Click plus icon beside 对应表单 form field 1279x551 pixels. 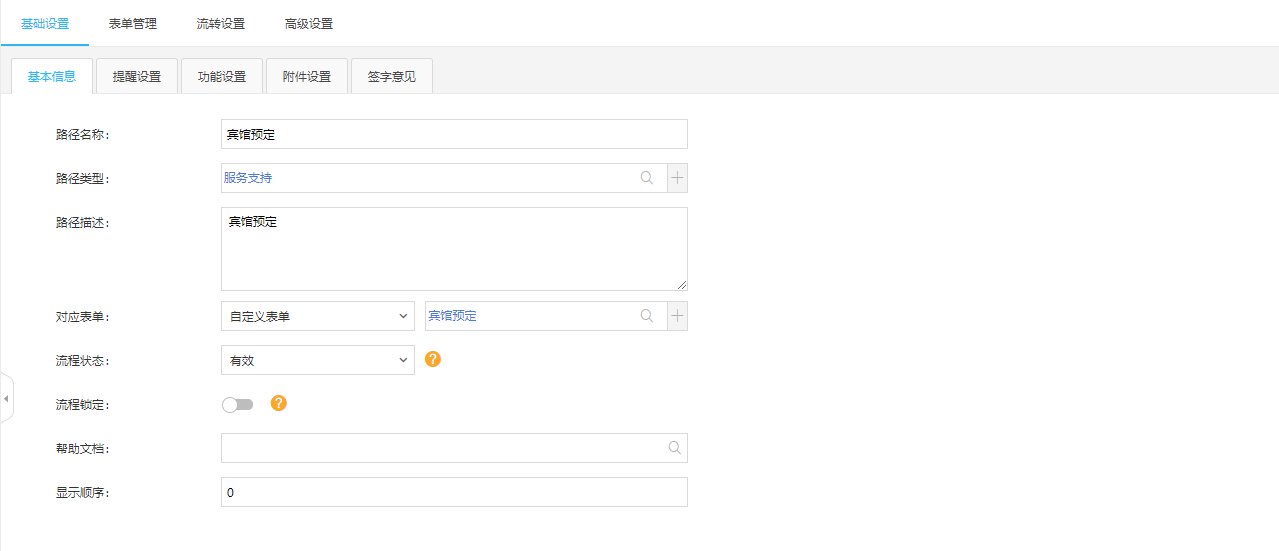point(677,316)
